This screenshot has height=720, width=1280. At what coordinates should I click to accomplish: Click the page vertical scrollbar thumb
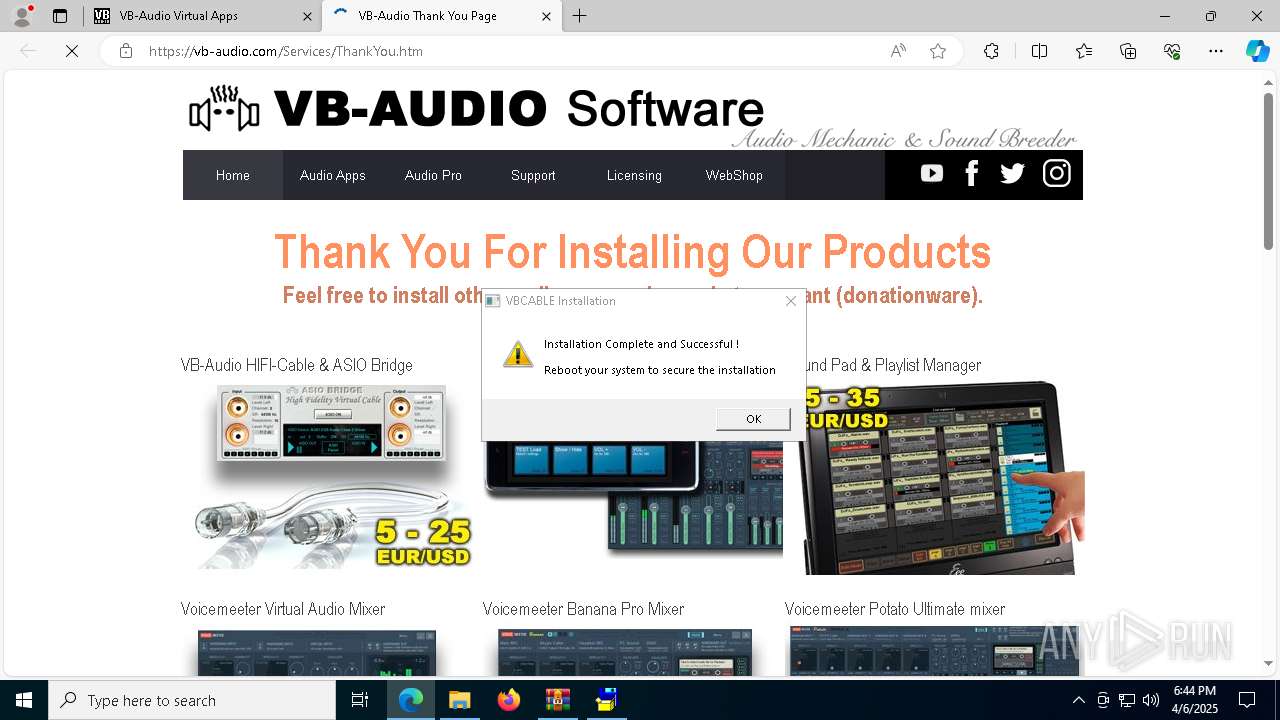[x=1268, y=170]
